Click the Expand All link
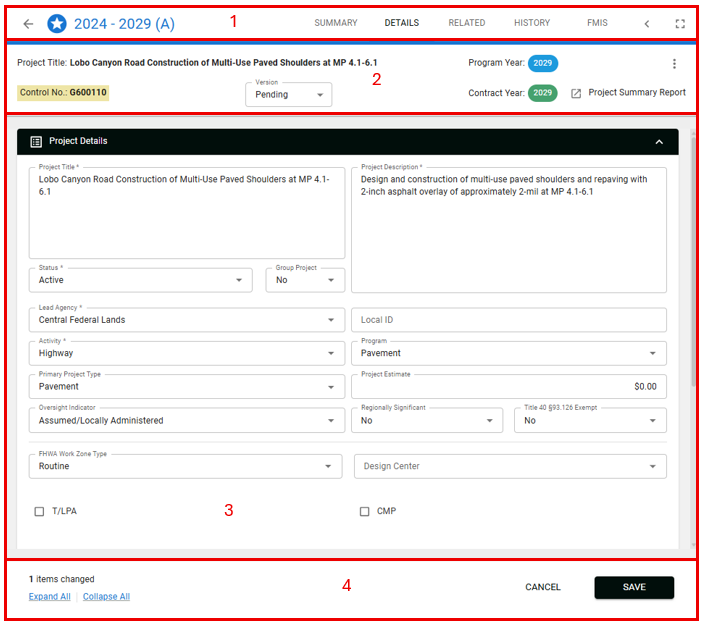Viewport: 702px width, 625px height. click(x=50, y=597)
